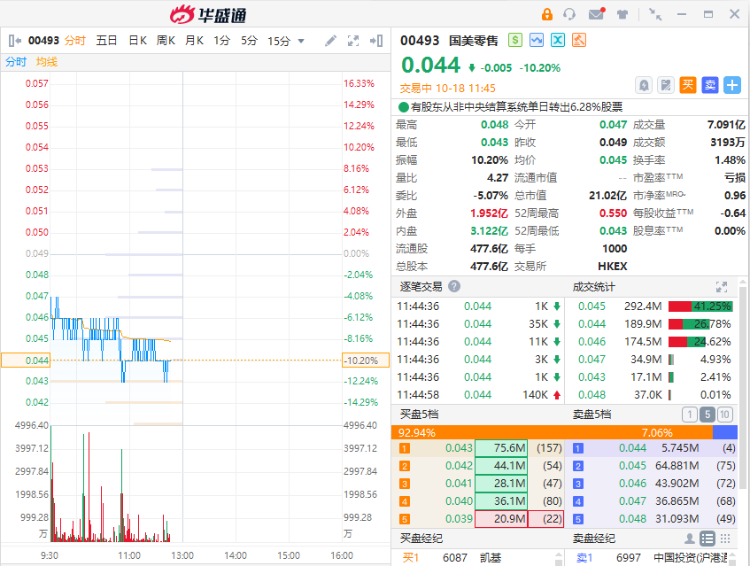The width and height of the screenshot is (750, 566).
Task: Click the 0.044 price axis marker
Action: [26, 360]
